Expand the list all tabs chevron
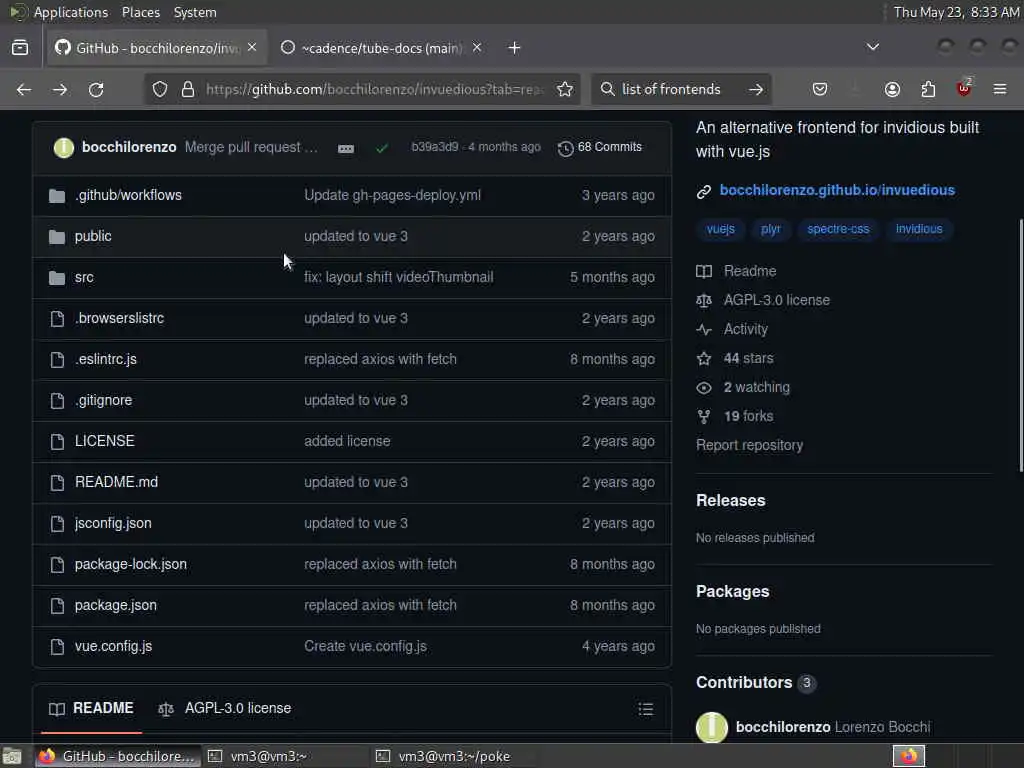The height and width of the screenshot is (768, 1024). (x=872, y=47)
